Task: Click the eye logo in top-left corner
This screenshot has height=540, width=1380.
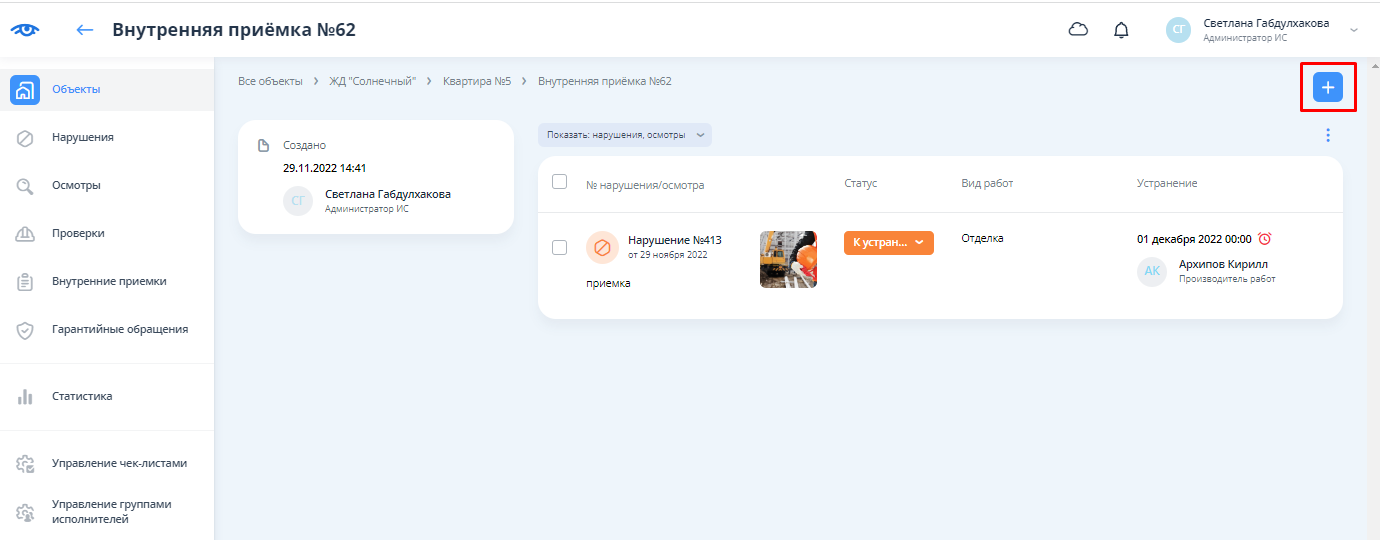Action: tap(25, 30)
